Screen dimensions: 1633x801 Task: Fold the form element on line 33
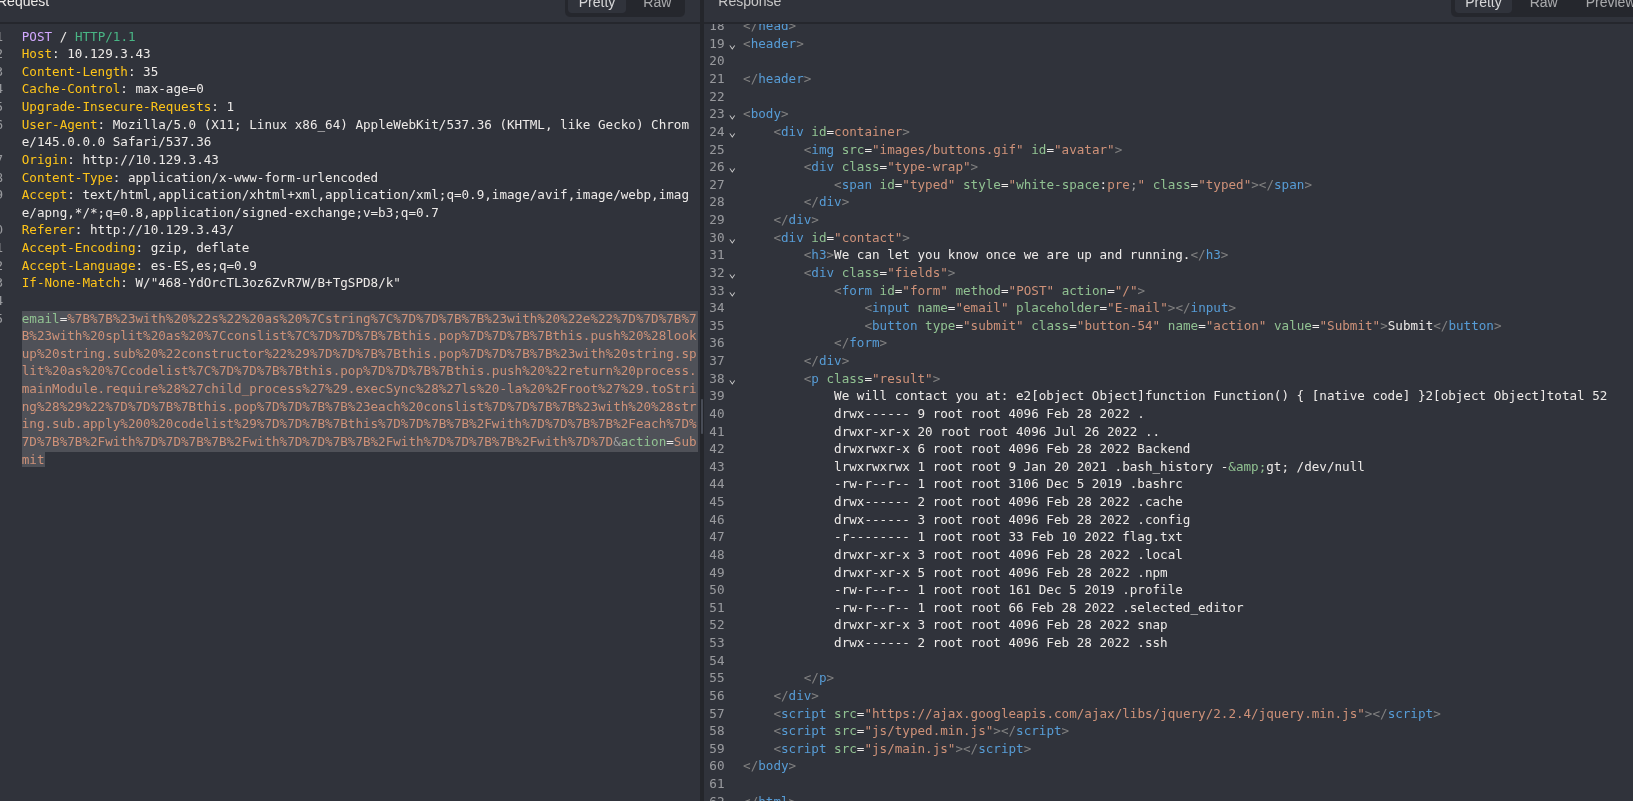(x=732, y=293)
